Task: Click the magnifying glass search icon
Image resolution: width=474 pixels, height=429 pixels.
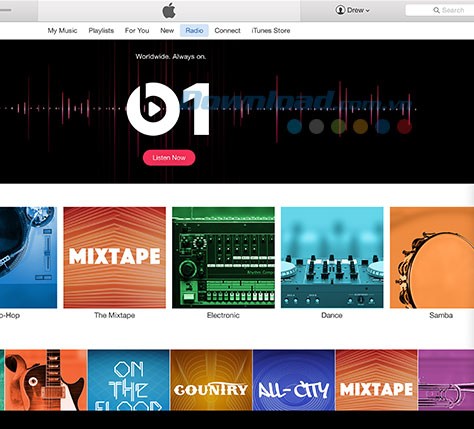Action: tap(436, 10)
